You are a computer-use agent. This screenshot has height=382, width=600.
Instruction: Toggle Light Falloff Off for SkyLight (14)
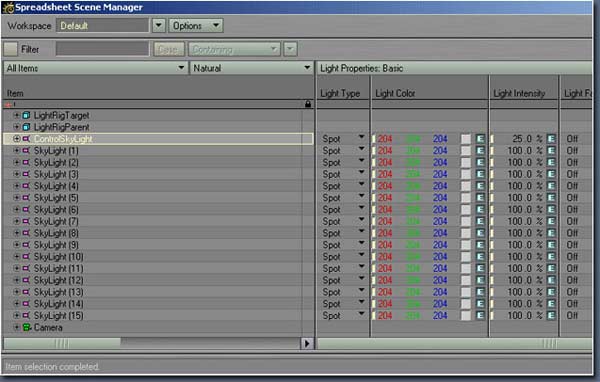(572, 304)
